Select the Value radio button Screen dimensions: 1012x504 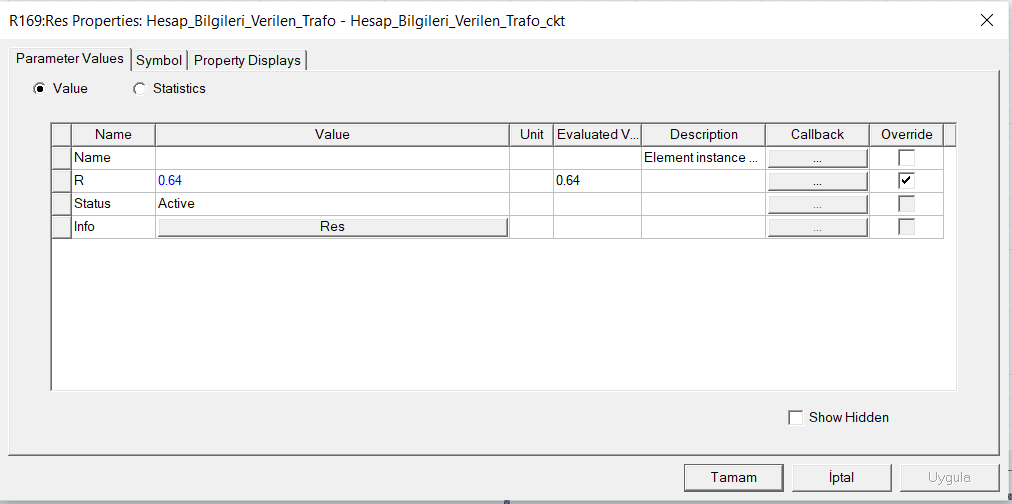click(x=40, y=89)
